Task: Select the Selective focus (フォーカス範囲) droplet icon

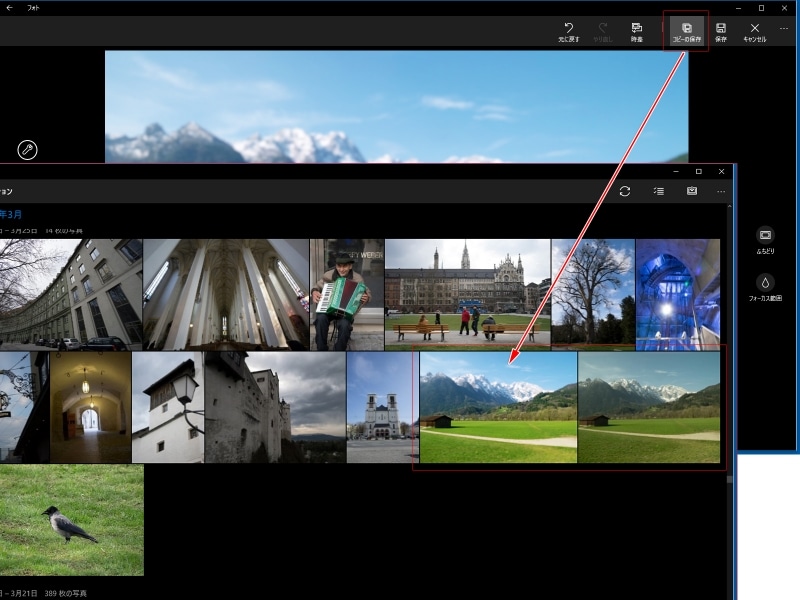Action: coord(766,283)
